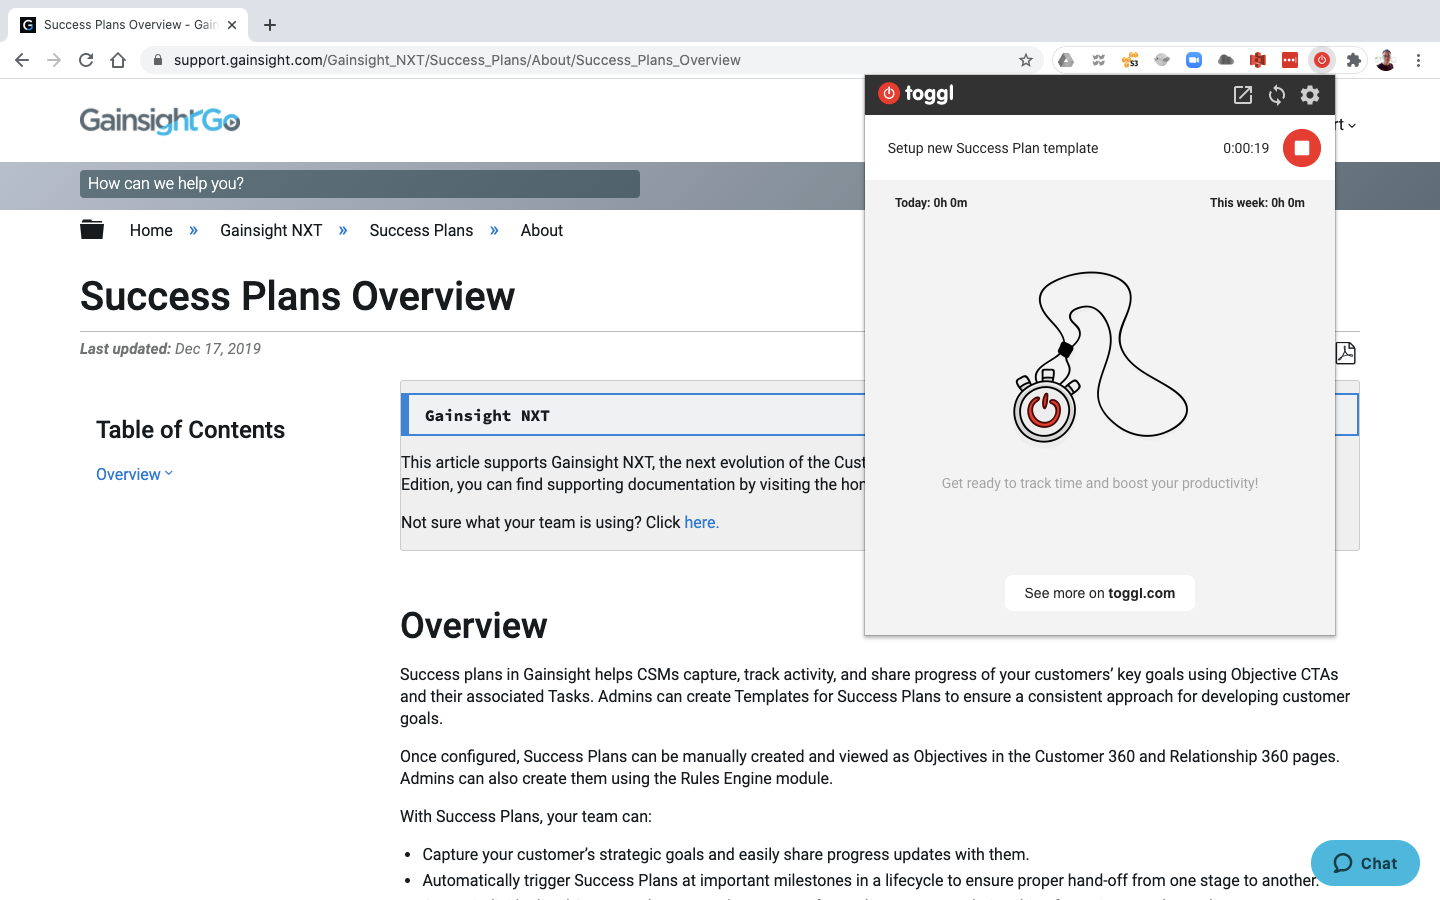The height and width of the screenshot is (900, 1440).
Task: Click the Gainsight Go logo
Action: [160, 120]
